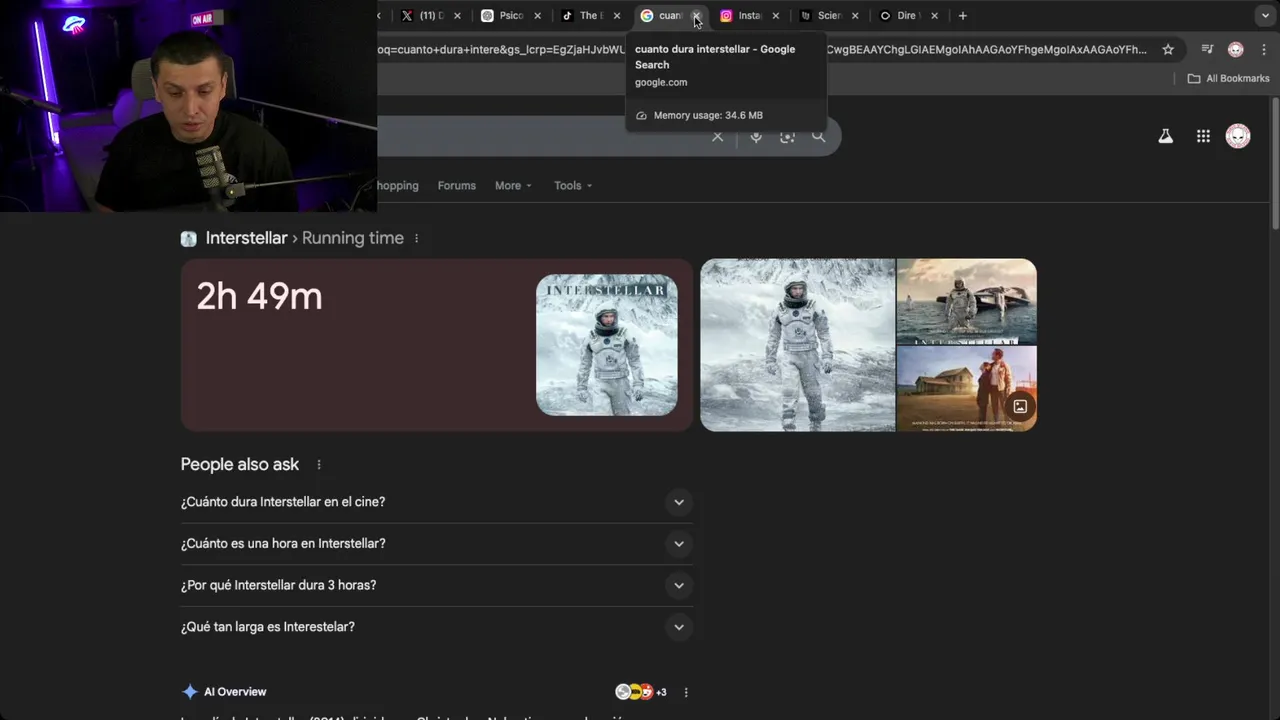Close the Psico tab
The image size is (1280, 720).
(537, 15)
